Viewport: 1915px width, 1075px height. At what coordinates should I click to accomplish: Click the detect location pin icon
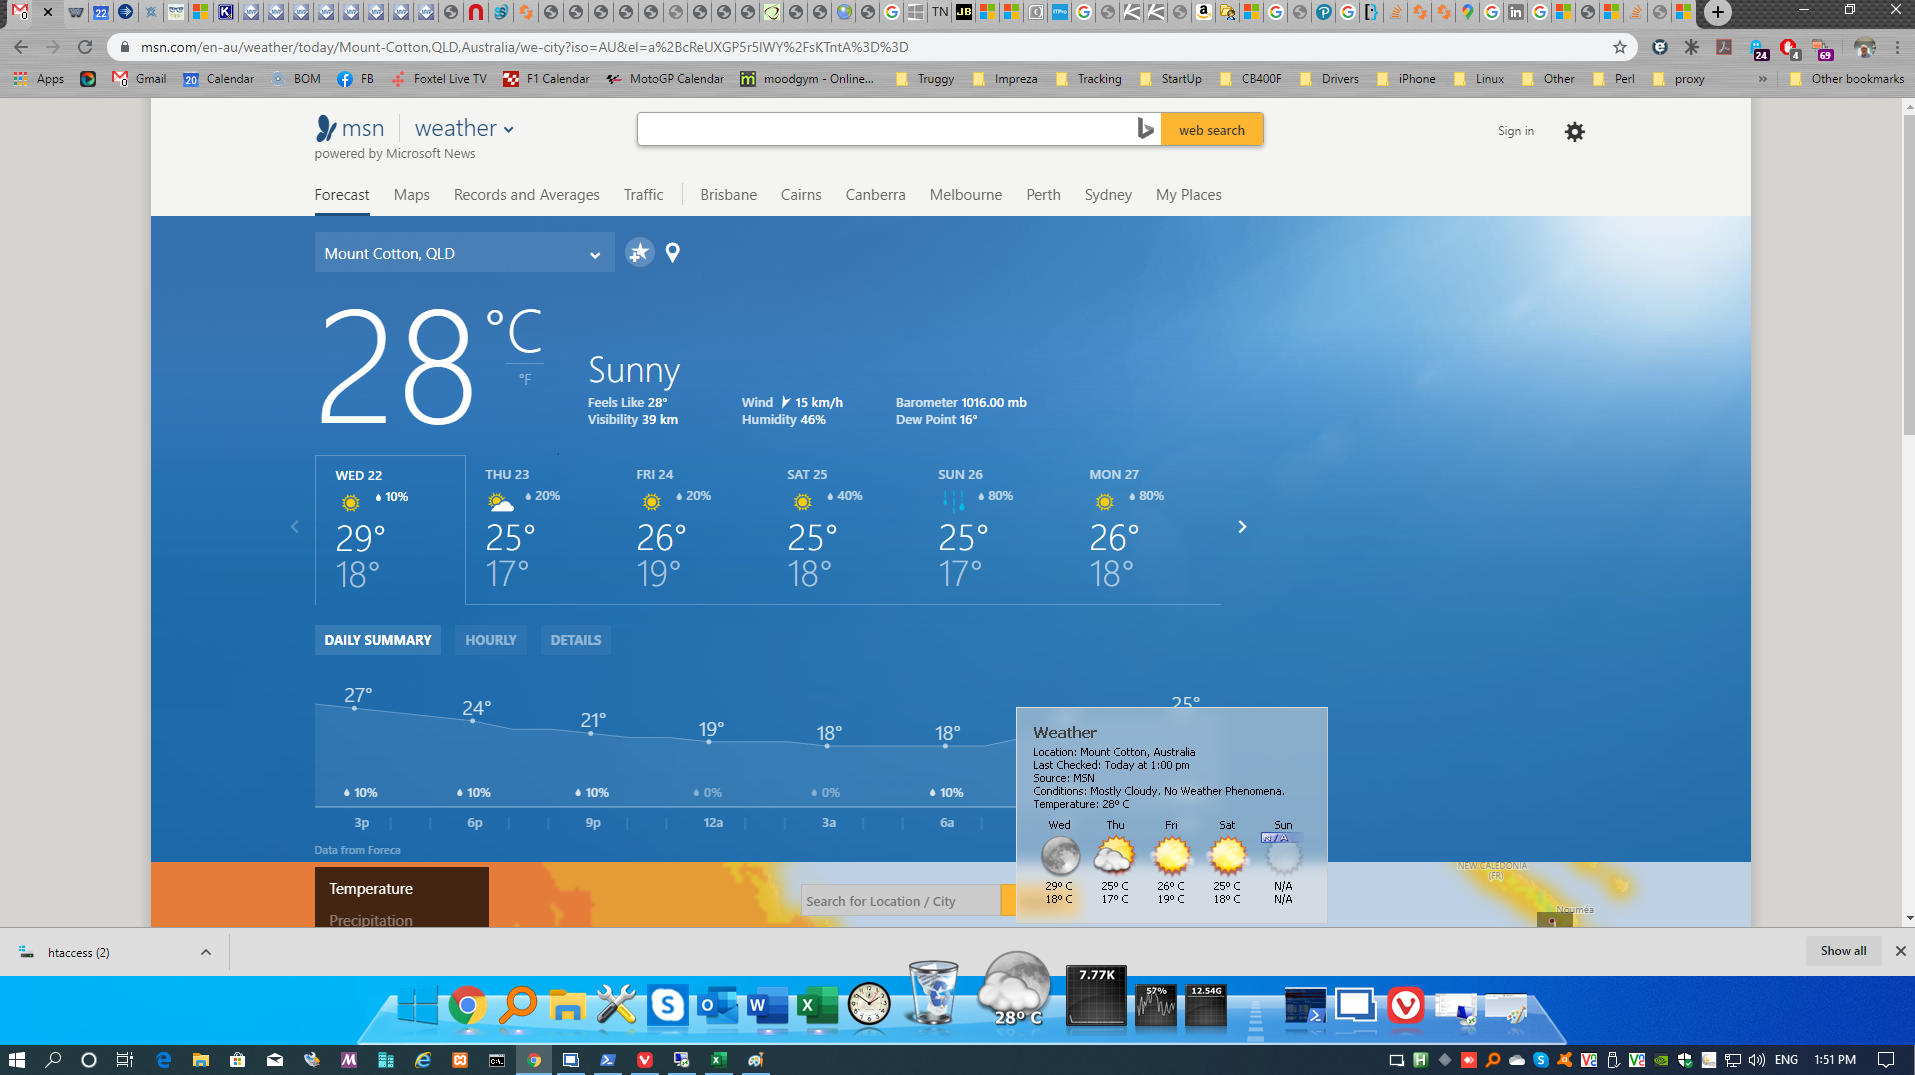pyautogui.click(x=673, y=252)
